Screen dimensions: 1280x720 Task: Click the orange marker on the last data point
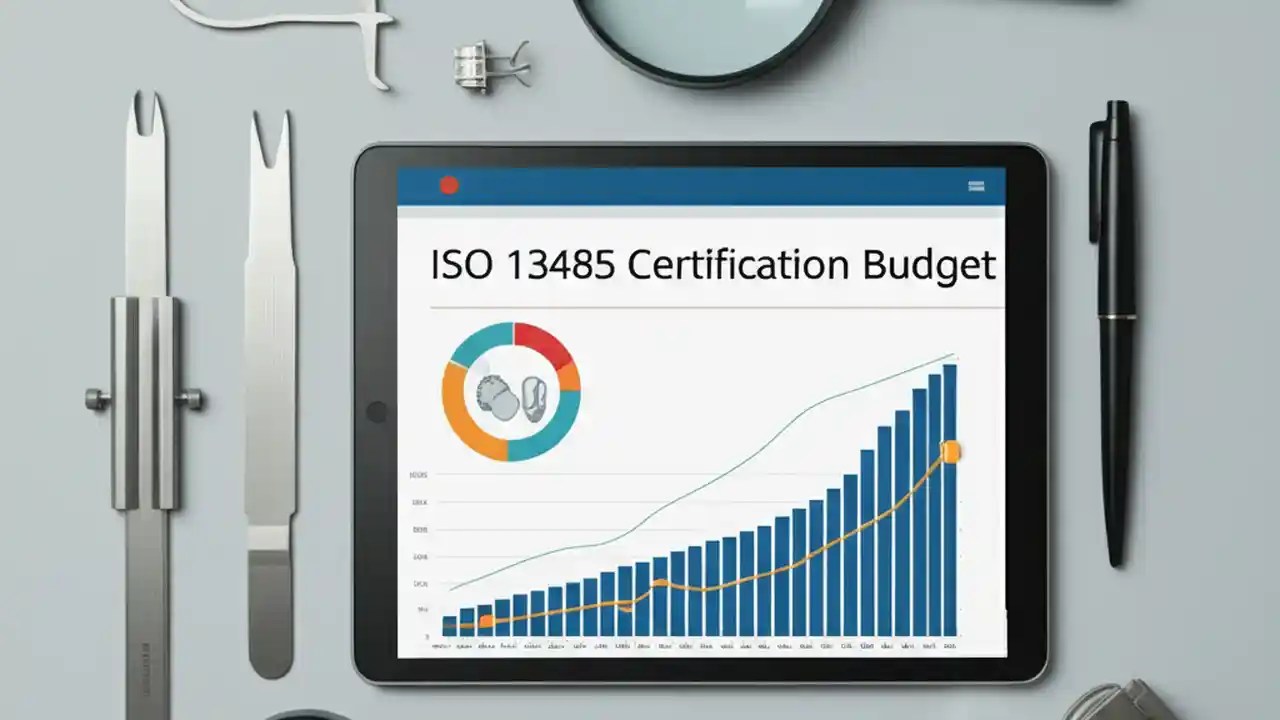[951, 452]
